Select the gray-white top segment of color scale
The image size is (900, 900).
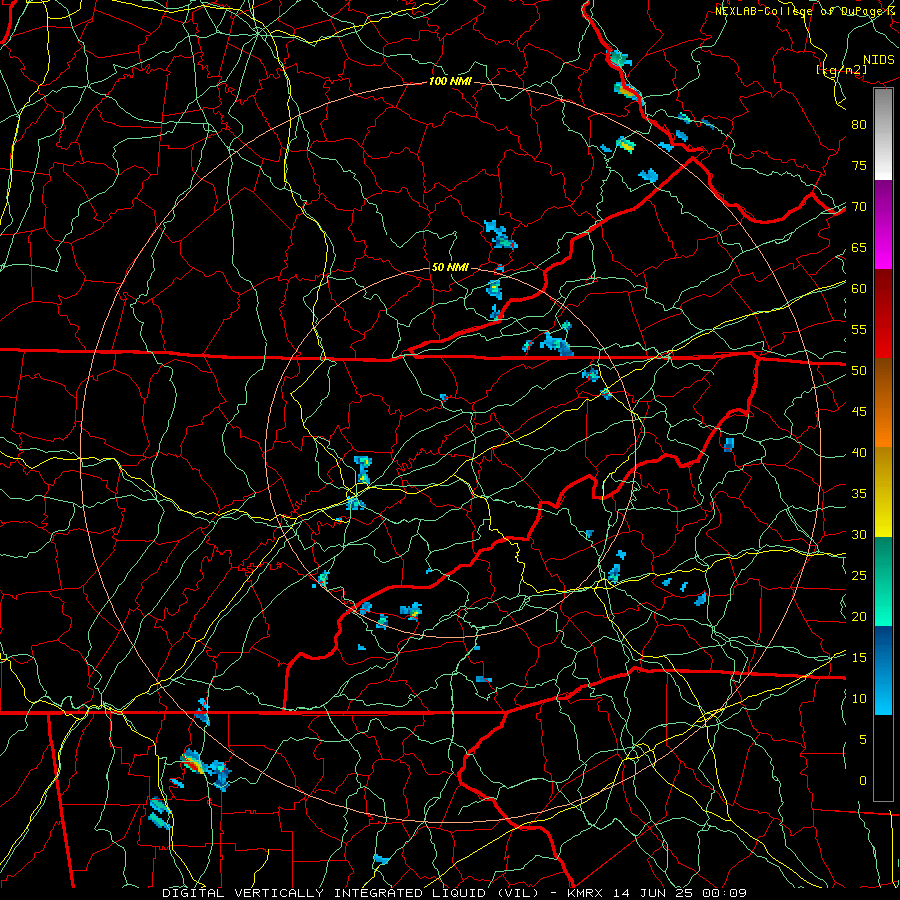click(x=883, y=134)
